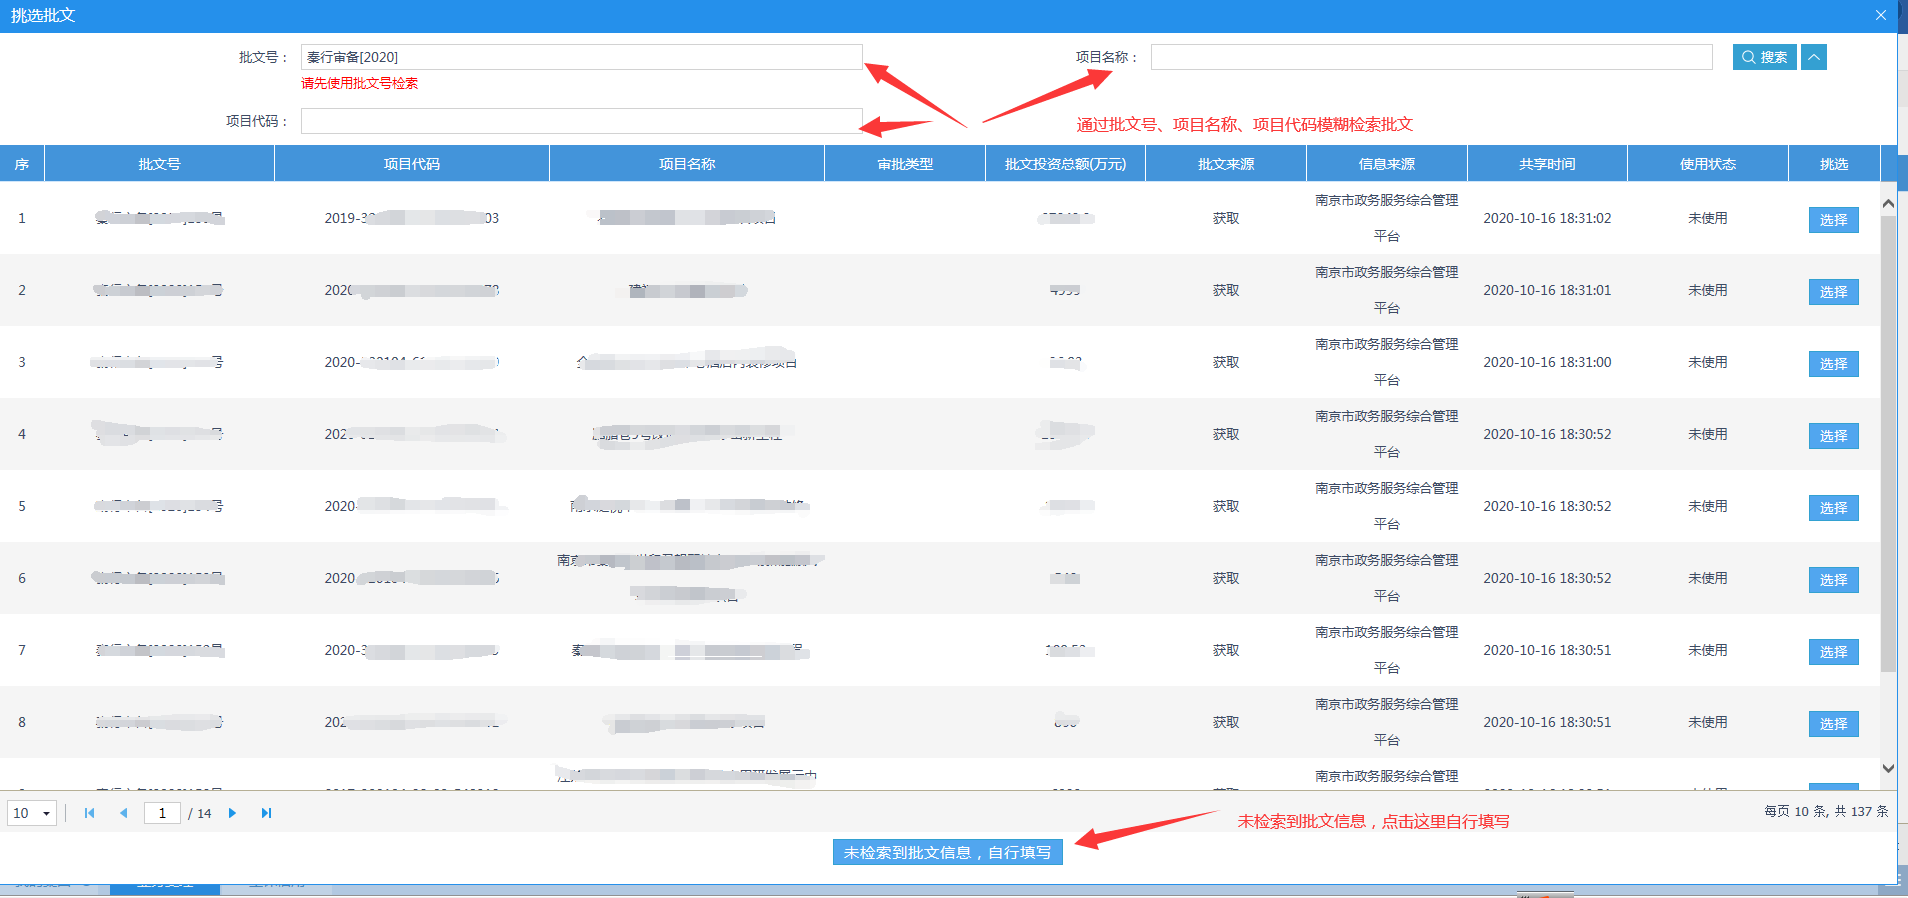The width and height of the screenshot is (1908, 898).
Task: Focus the 项目名称 input field
Action: pyautogui.click(x=1431, y=57)
